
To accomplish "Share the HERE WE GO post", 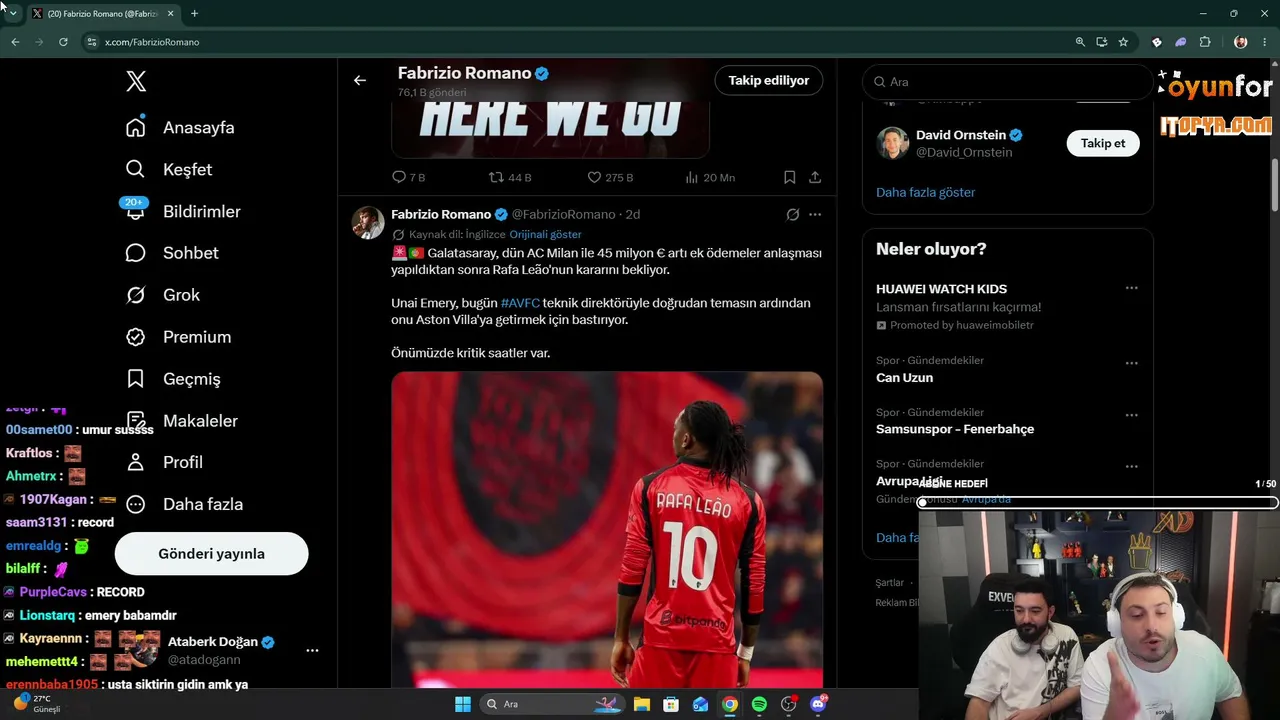I will [x=815, y=177].
